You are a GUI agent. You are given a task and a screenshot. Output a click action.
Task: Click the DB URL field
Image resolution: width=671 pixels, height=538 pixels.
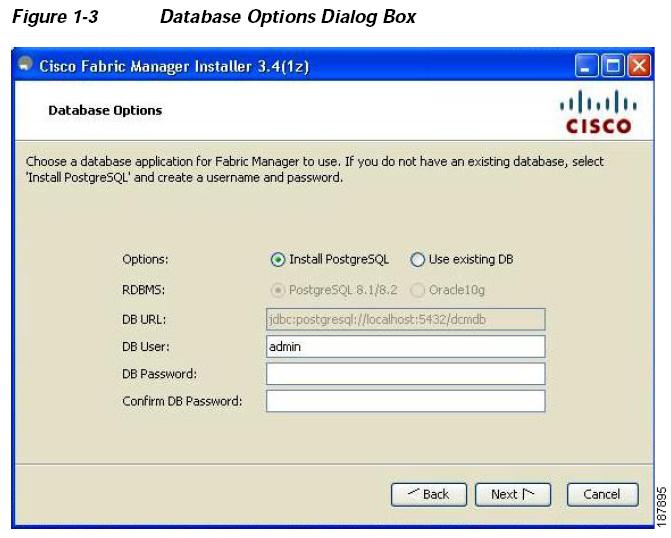click(x=406, y=319)
